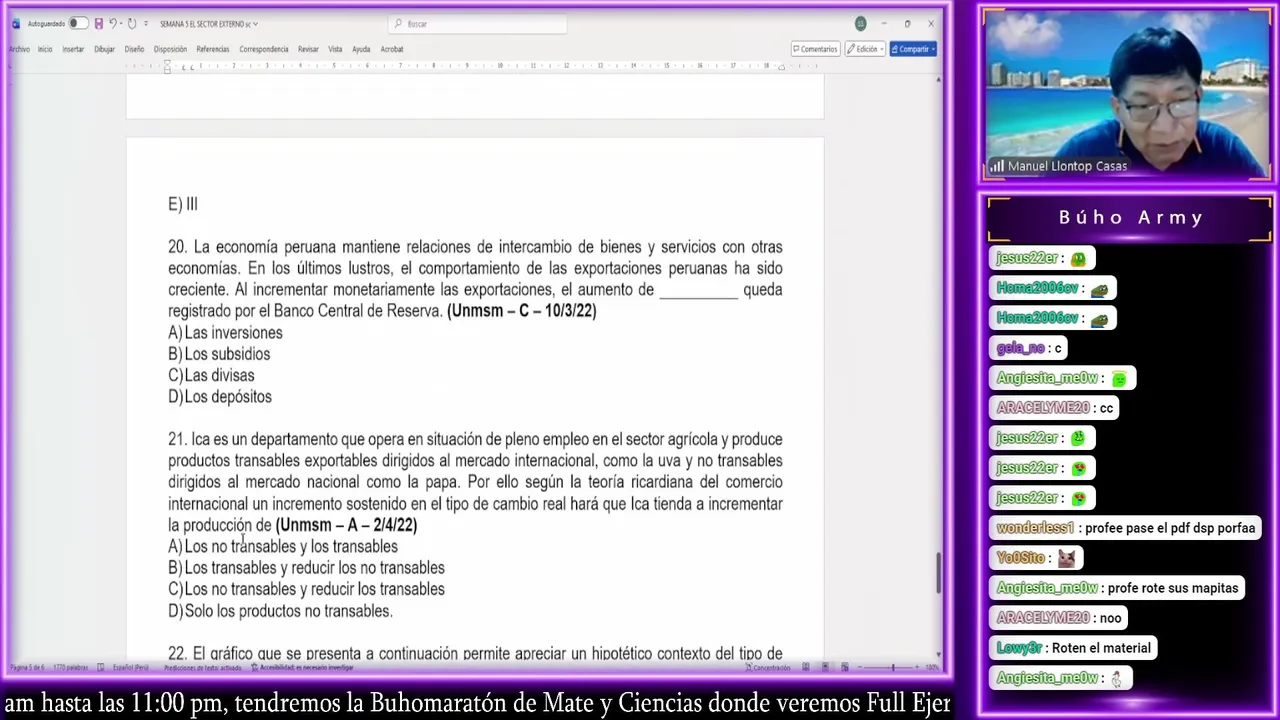The height and width of the screenshot is (720, 1280).
Task: Click chat message 'Roten el material'
Action: coord(1101,648)
